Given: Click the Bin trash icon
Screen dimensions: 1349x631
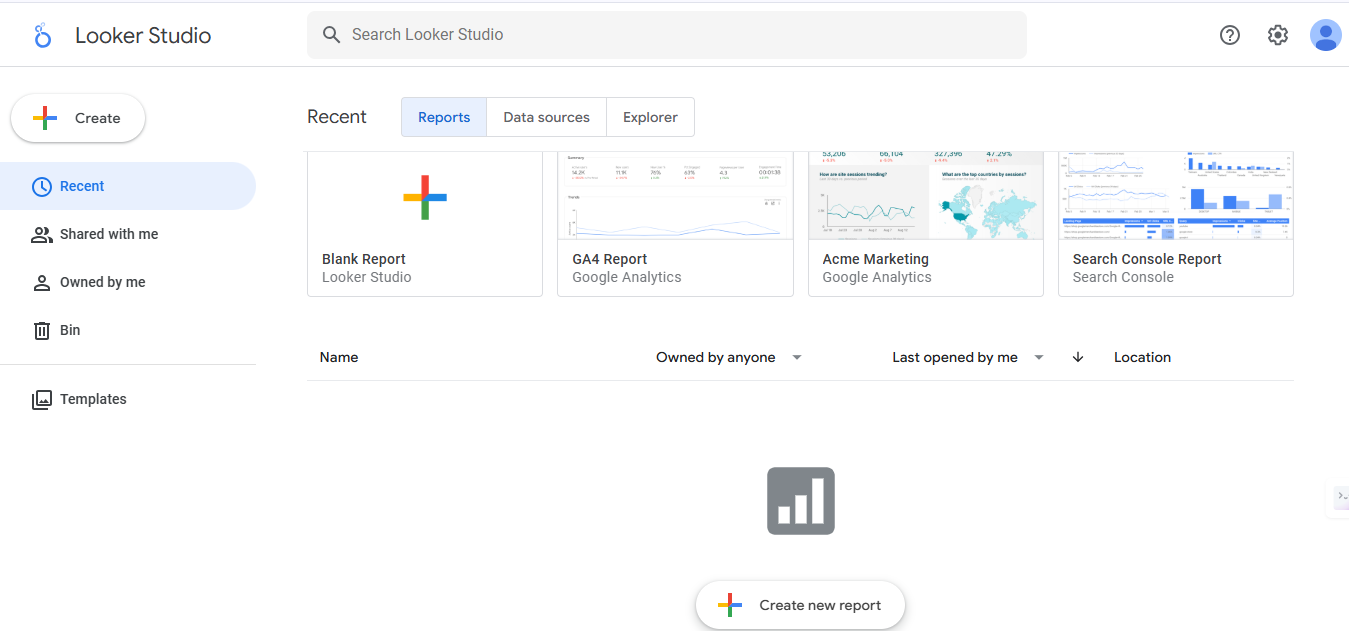Looking at the screenshot, I should [x=42, y=330].
